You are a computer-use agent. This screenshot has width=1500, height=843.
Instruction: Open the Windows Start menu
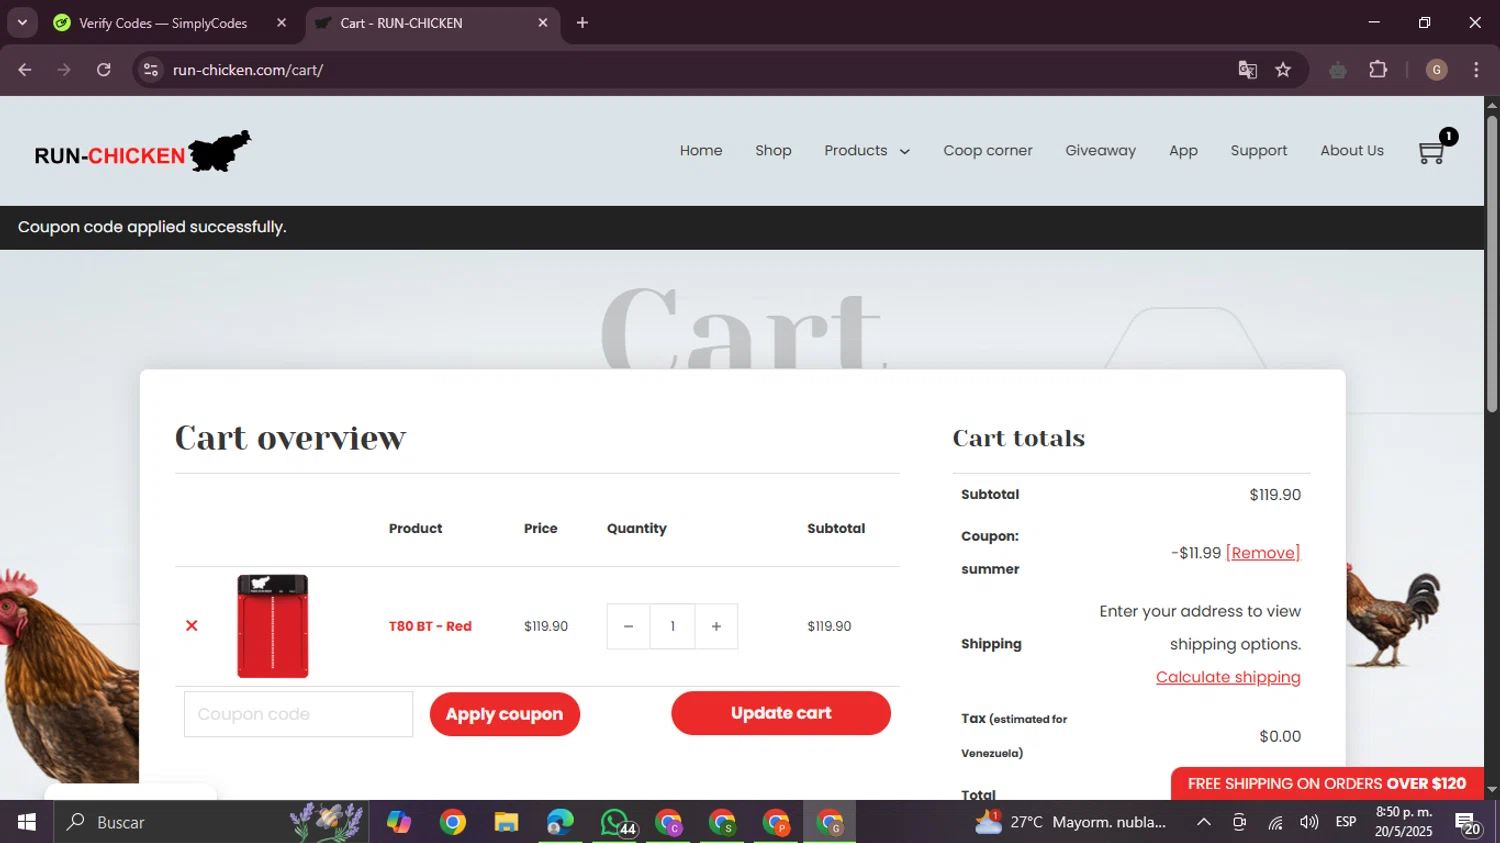pyautogui.click(x=27, y=822)
